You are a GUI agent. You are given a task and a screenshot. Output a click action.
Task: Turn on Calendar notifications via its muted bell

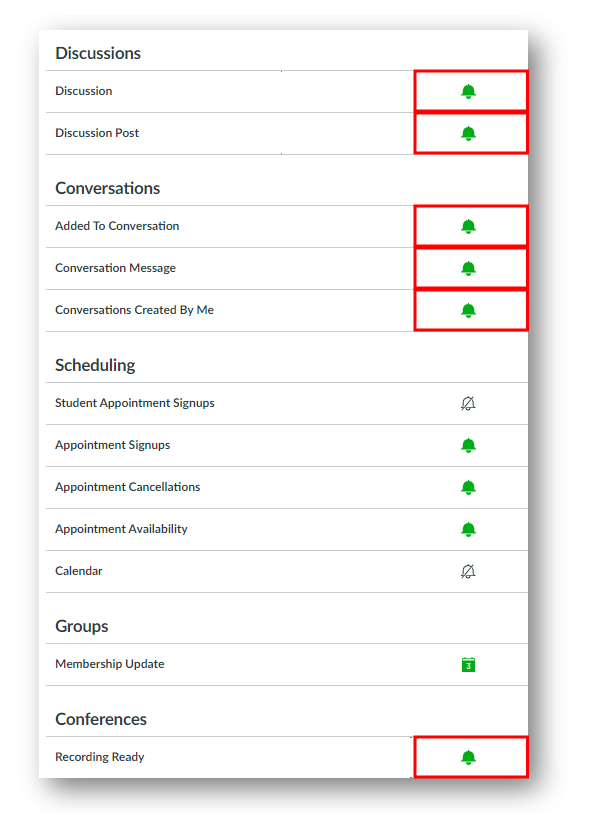pyautogui.click(x=469, y=571)
